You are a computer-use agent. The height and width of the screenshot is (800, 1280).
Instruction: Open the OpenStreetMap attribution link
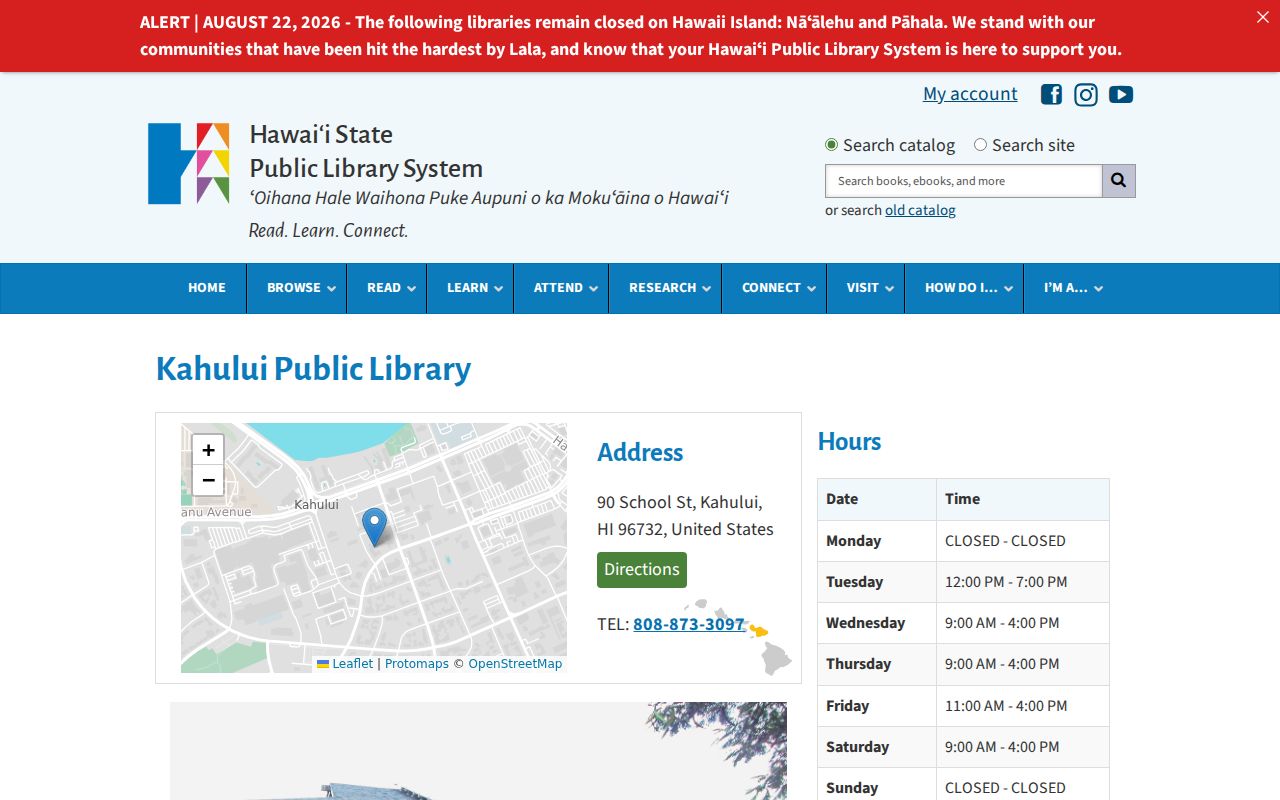[515, 664]
